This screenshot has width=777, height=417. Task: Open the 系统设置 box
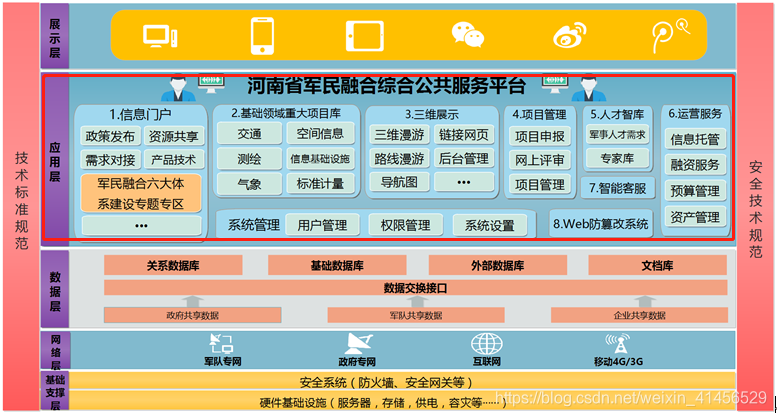click(x=490, y=225)
